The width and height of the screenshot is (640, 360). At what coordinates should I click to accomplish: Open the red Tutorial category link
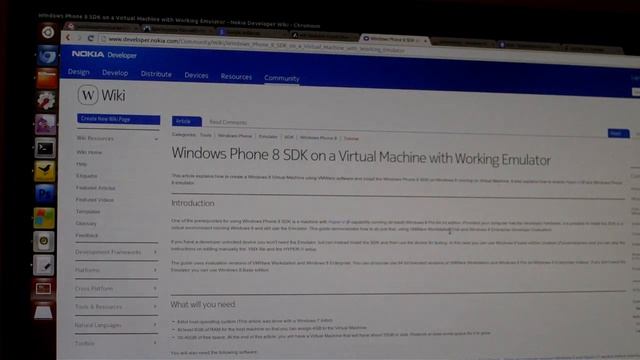point(351,139)
